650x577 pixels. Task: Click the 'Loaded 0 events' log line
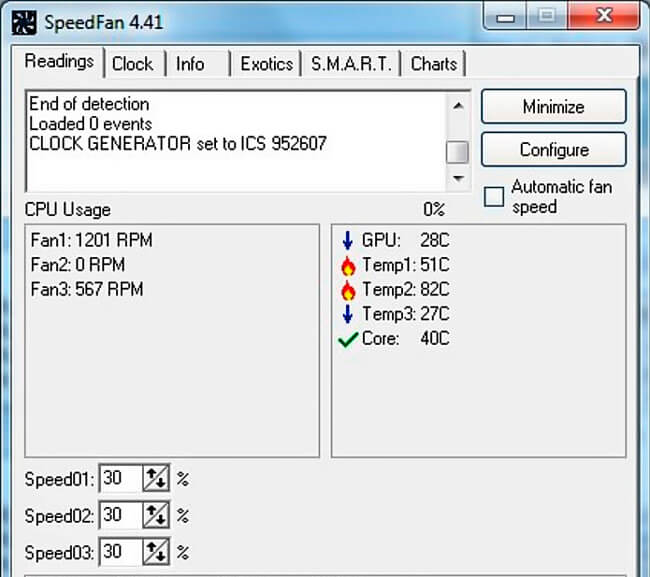pos(90,124)
